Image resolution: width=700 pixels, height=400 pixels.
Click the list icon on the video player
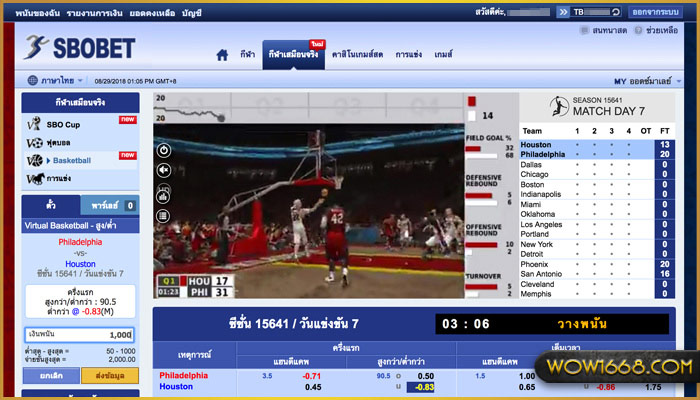coord(164,213)
